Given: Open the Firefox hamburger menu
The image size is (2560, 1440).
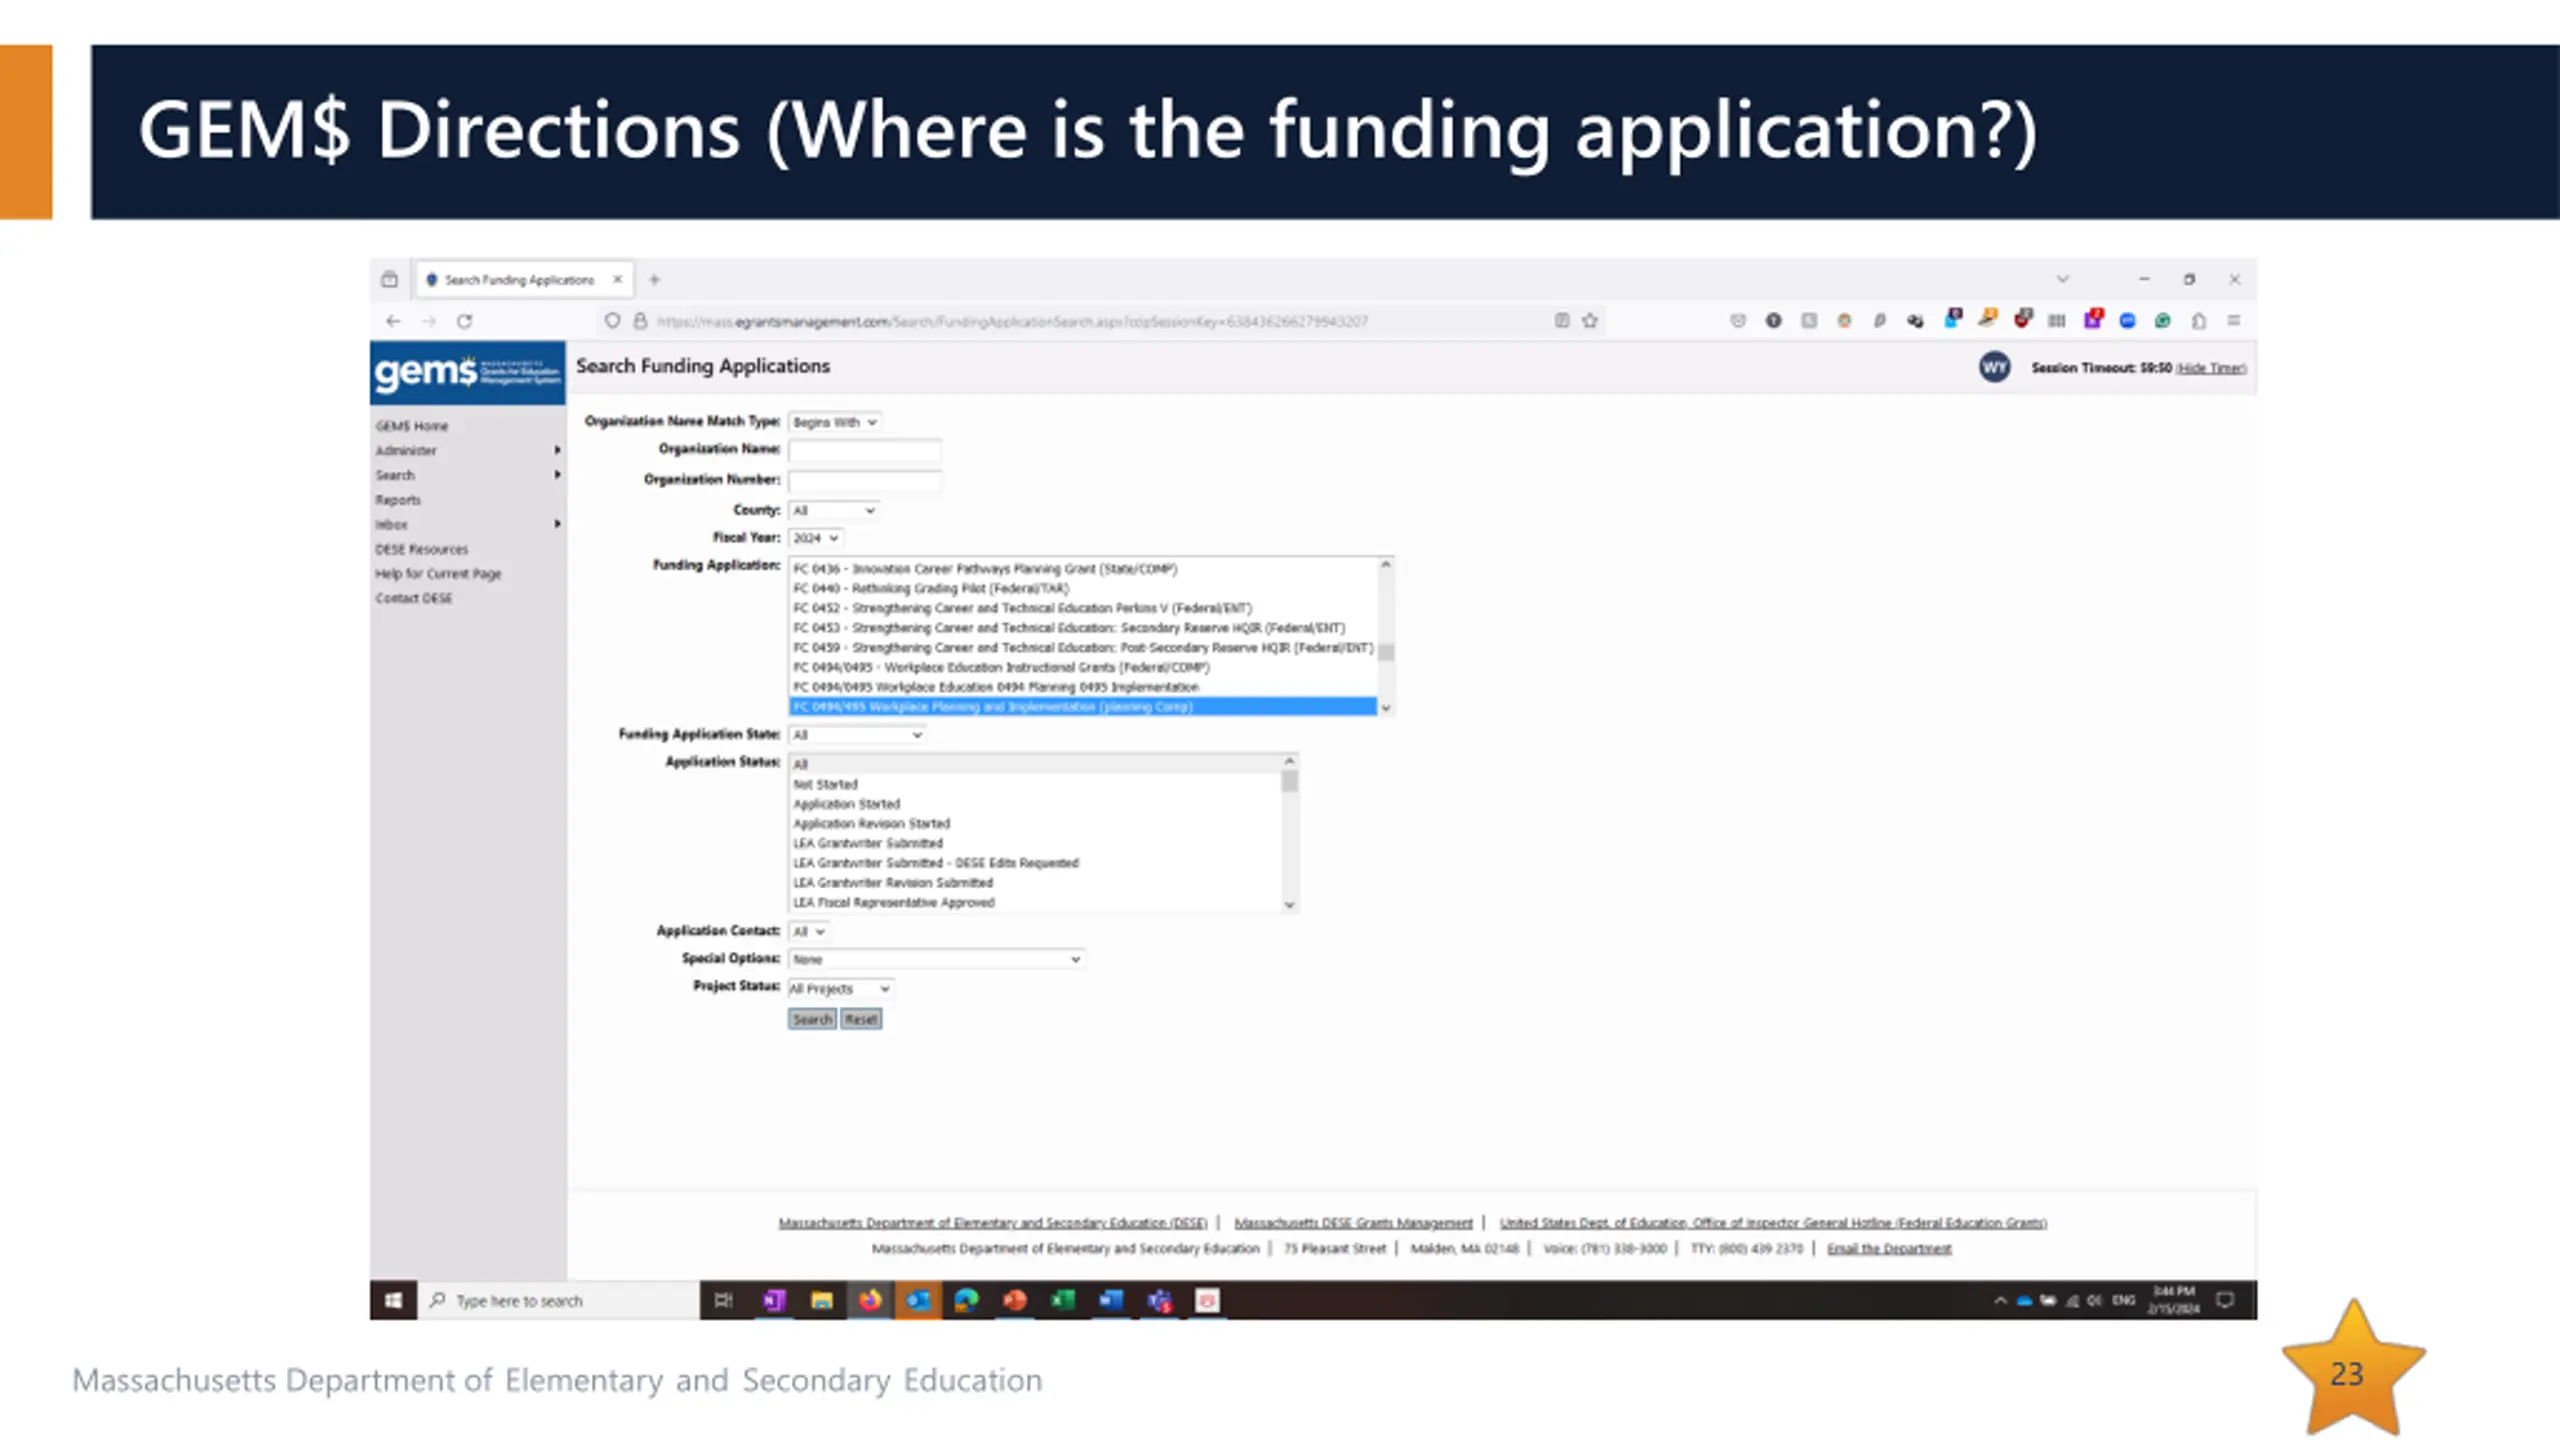Looking at the screenshot, I should pos(2234,321).
